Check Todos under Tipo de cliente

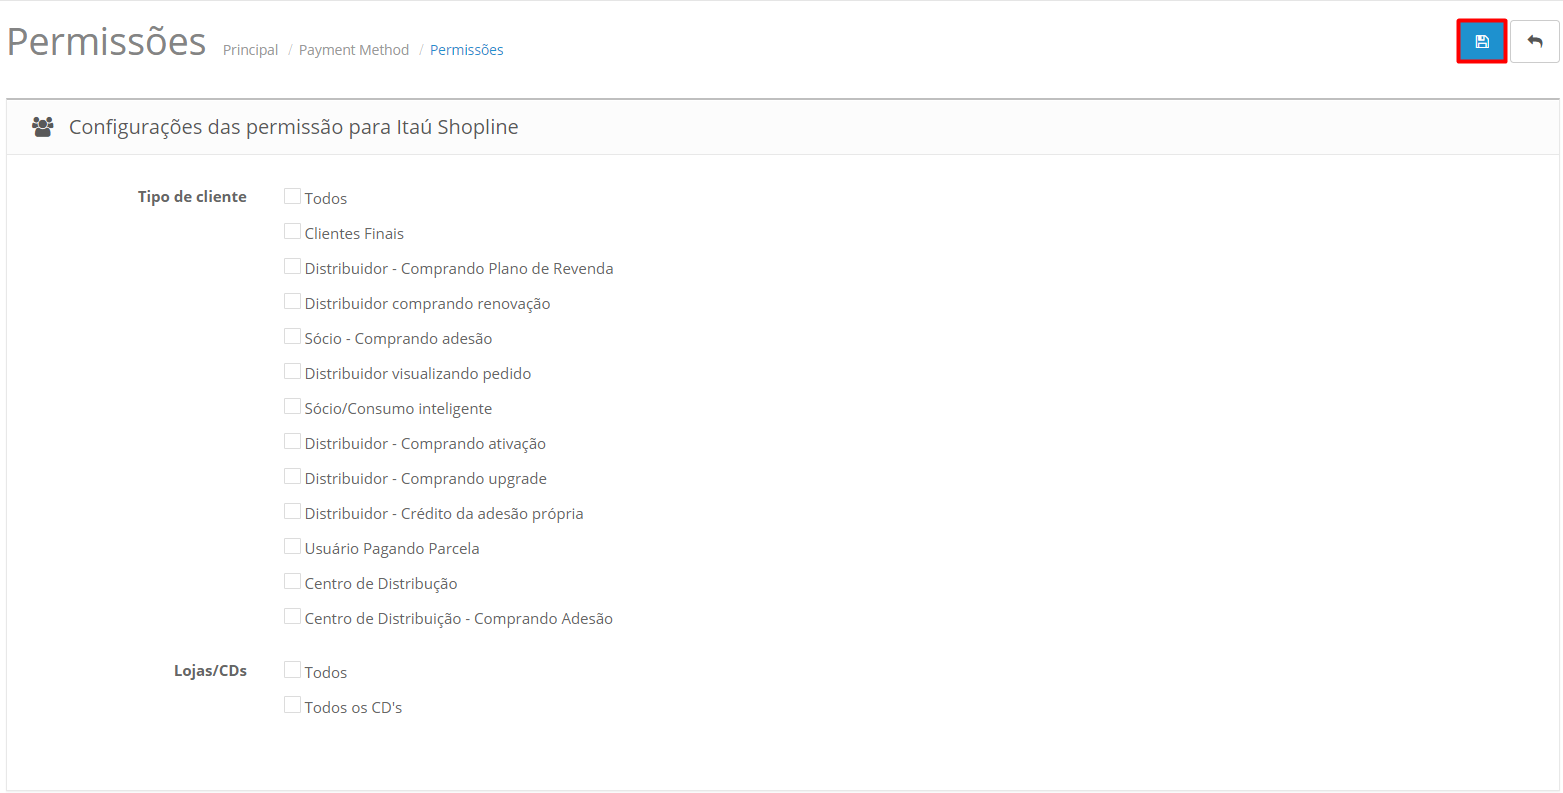(292, 197)
